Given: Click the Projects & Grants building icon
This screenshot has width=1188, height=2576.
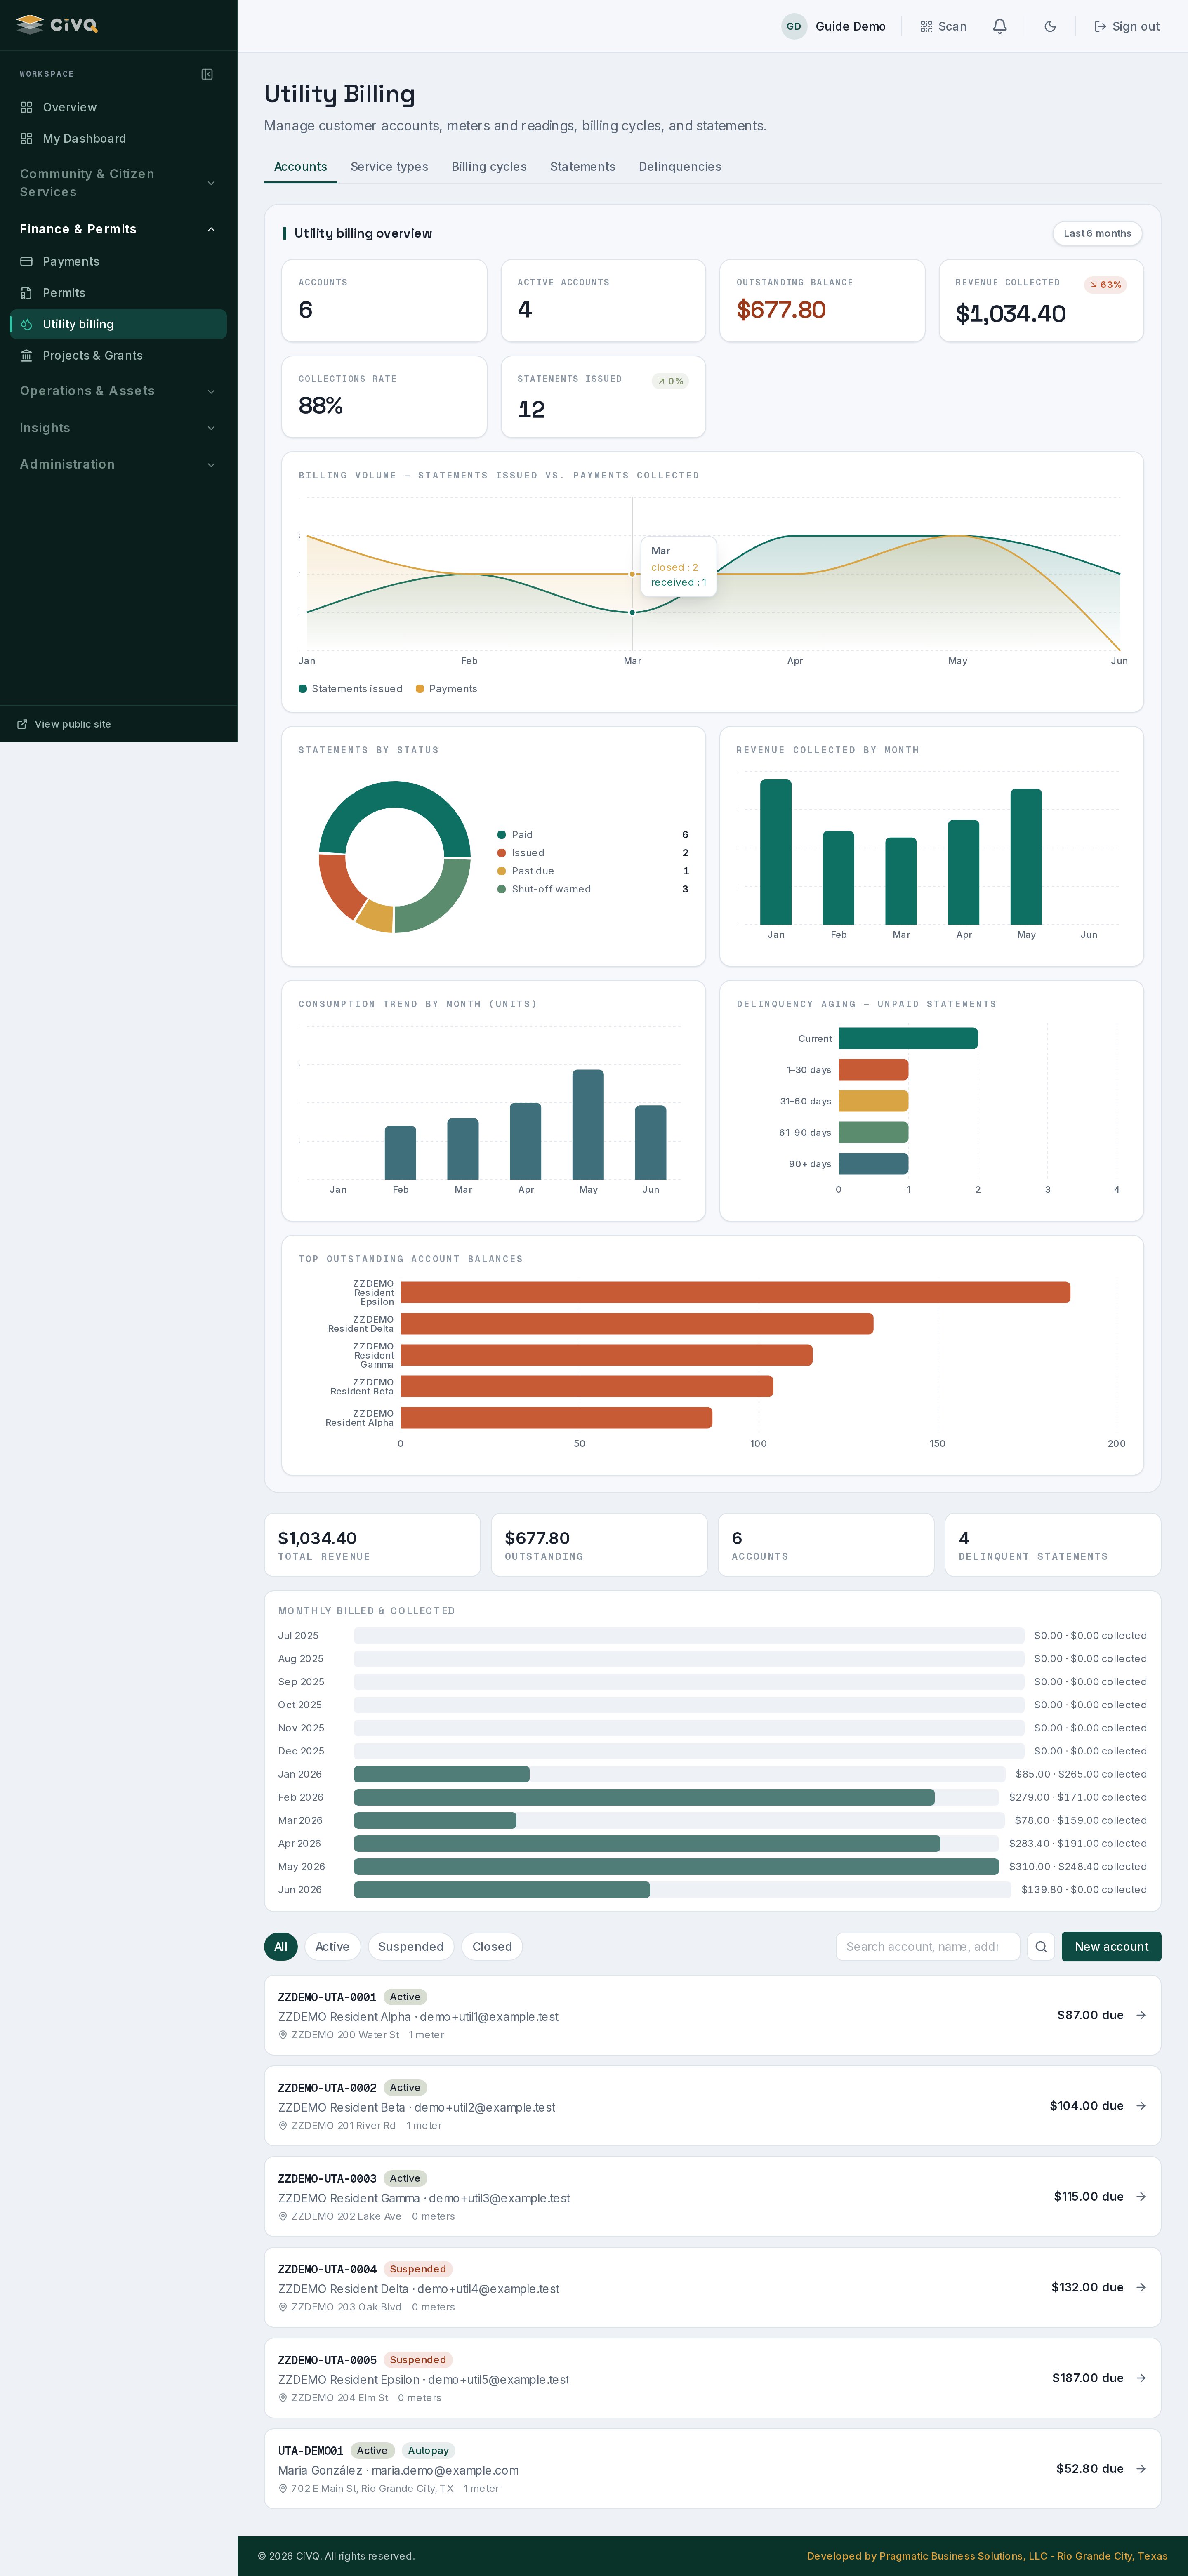Looking at the screenshot, I should [27, 355].
